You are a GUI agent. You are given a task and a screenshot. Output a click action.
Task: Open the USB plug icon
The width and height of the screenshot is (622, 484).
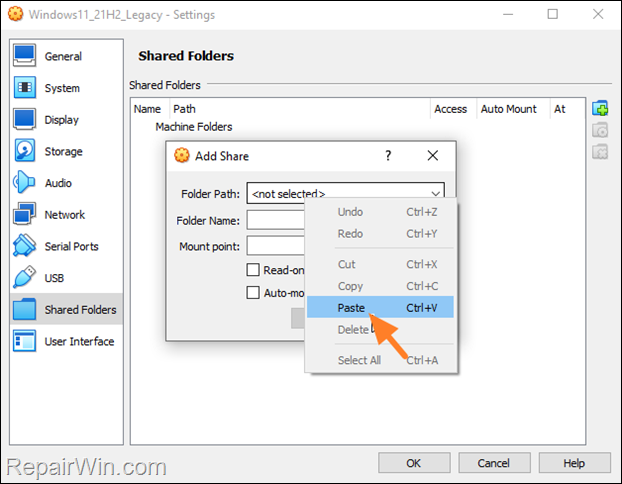tap(24, 277)
